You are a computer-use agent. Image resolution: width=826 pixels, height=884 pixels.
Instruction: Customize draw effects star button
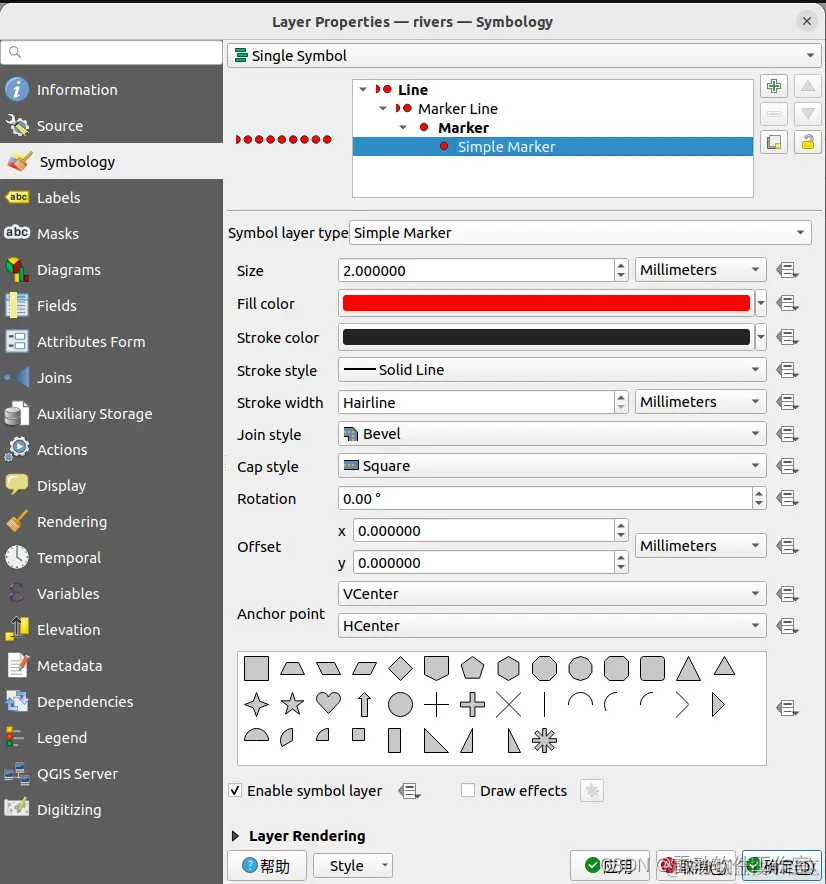point(591,791)
